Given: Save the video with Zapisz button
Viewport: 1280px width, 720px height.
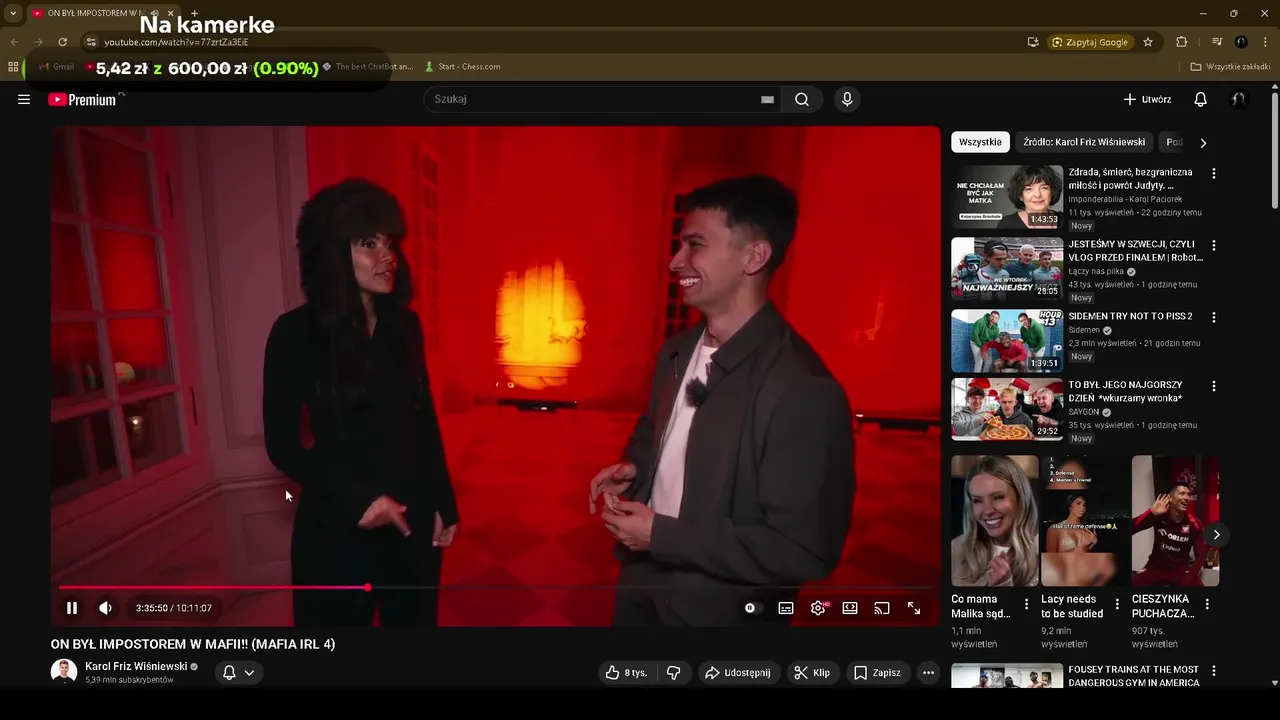Looking at the screenshot, I should 877,673.
